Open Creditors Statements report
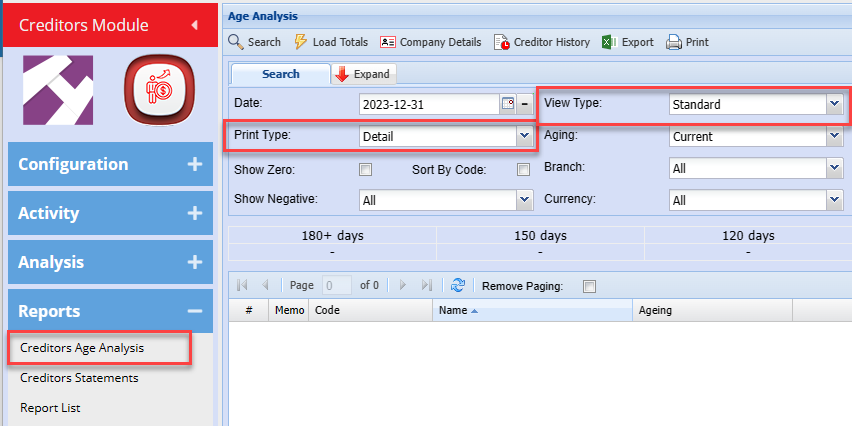Screen dimensions: 852x426 coord(79,378)
